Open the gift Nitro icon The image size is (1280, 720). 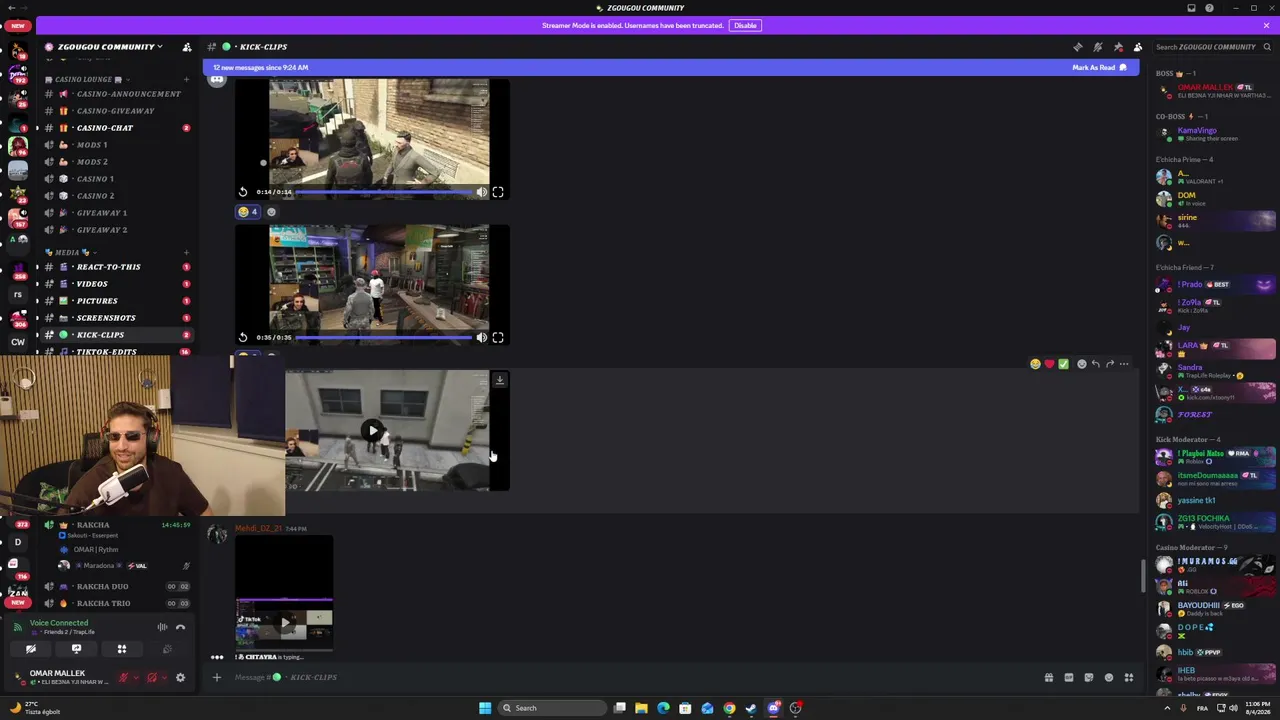pyautogui.click(x=1049, y=678)
